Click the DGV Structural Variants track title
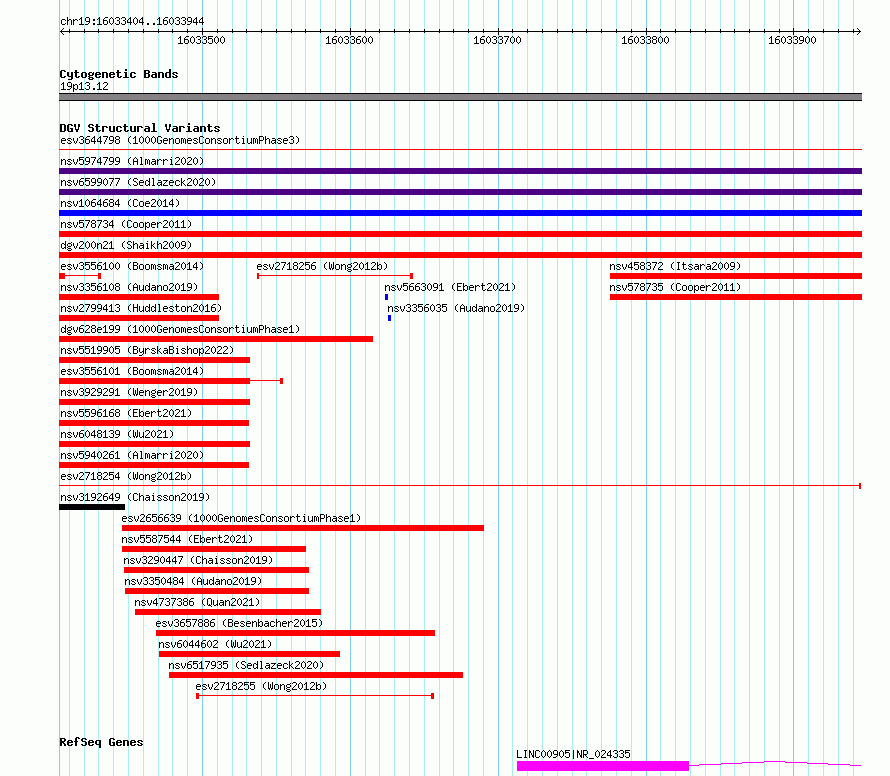Screen dimensions: 890x776 140,128
